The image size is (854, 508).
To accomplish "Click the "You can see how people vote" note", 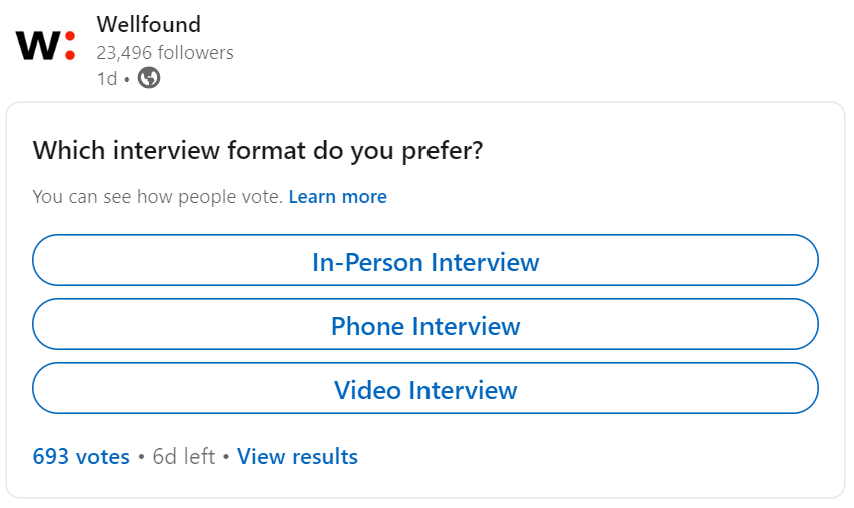I will point(157,197).
